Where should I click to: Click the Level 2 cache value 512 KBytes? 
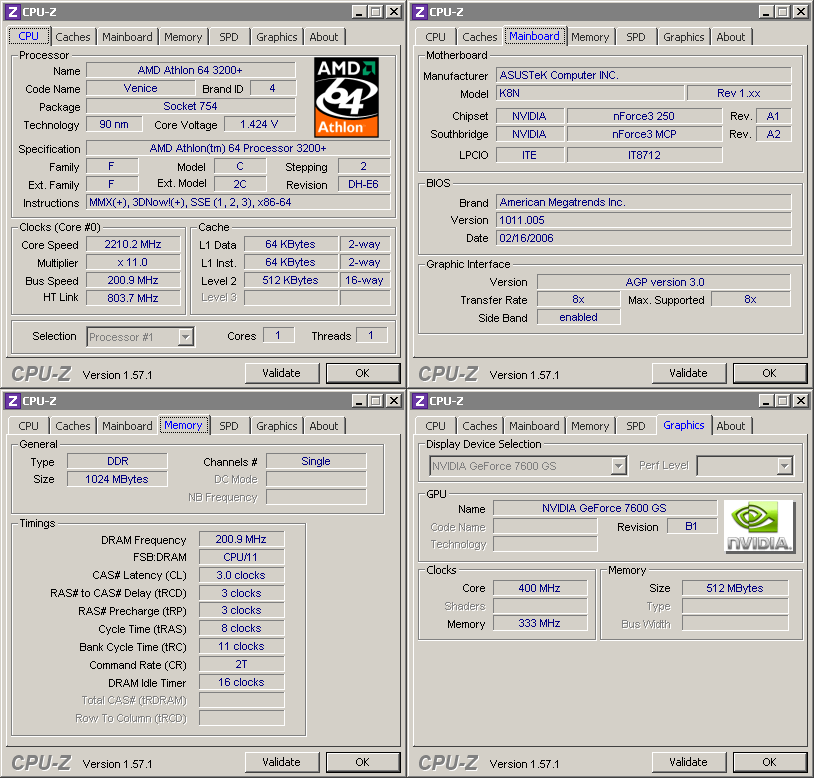[x=291, y=280]
